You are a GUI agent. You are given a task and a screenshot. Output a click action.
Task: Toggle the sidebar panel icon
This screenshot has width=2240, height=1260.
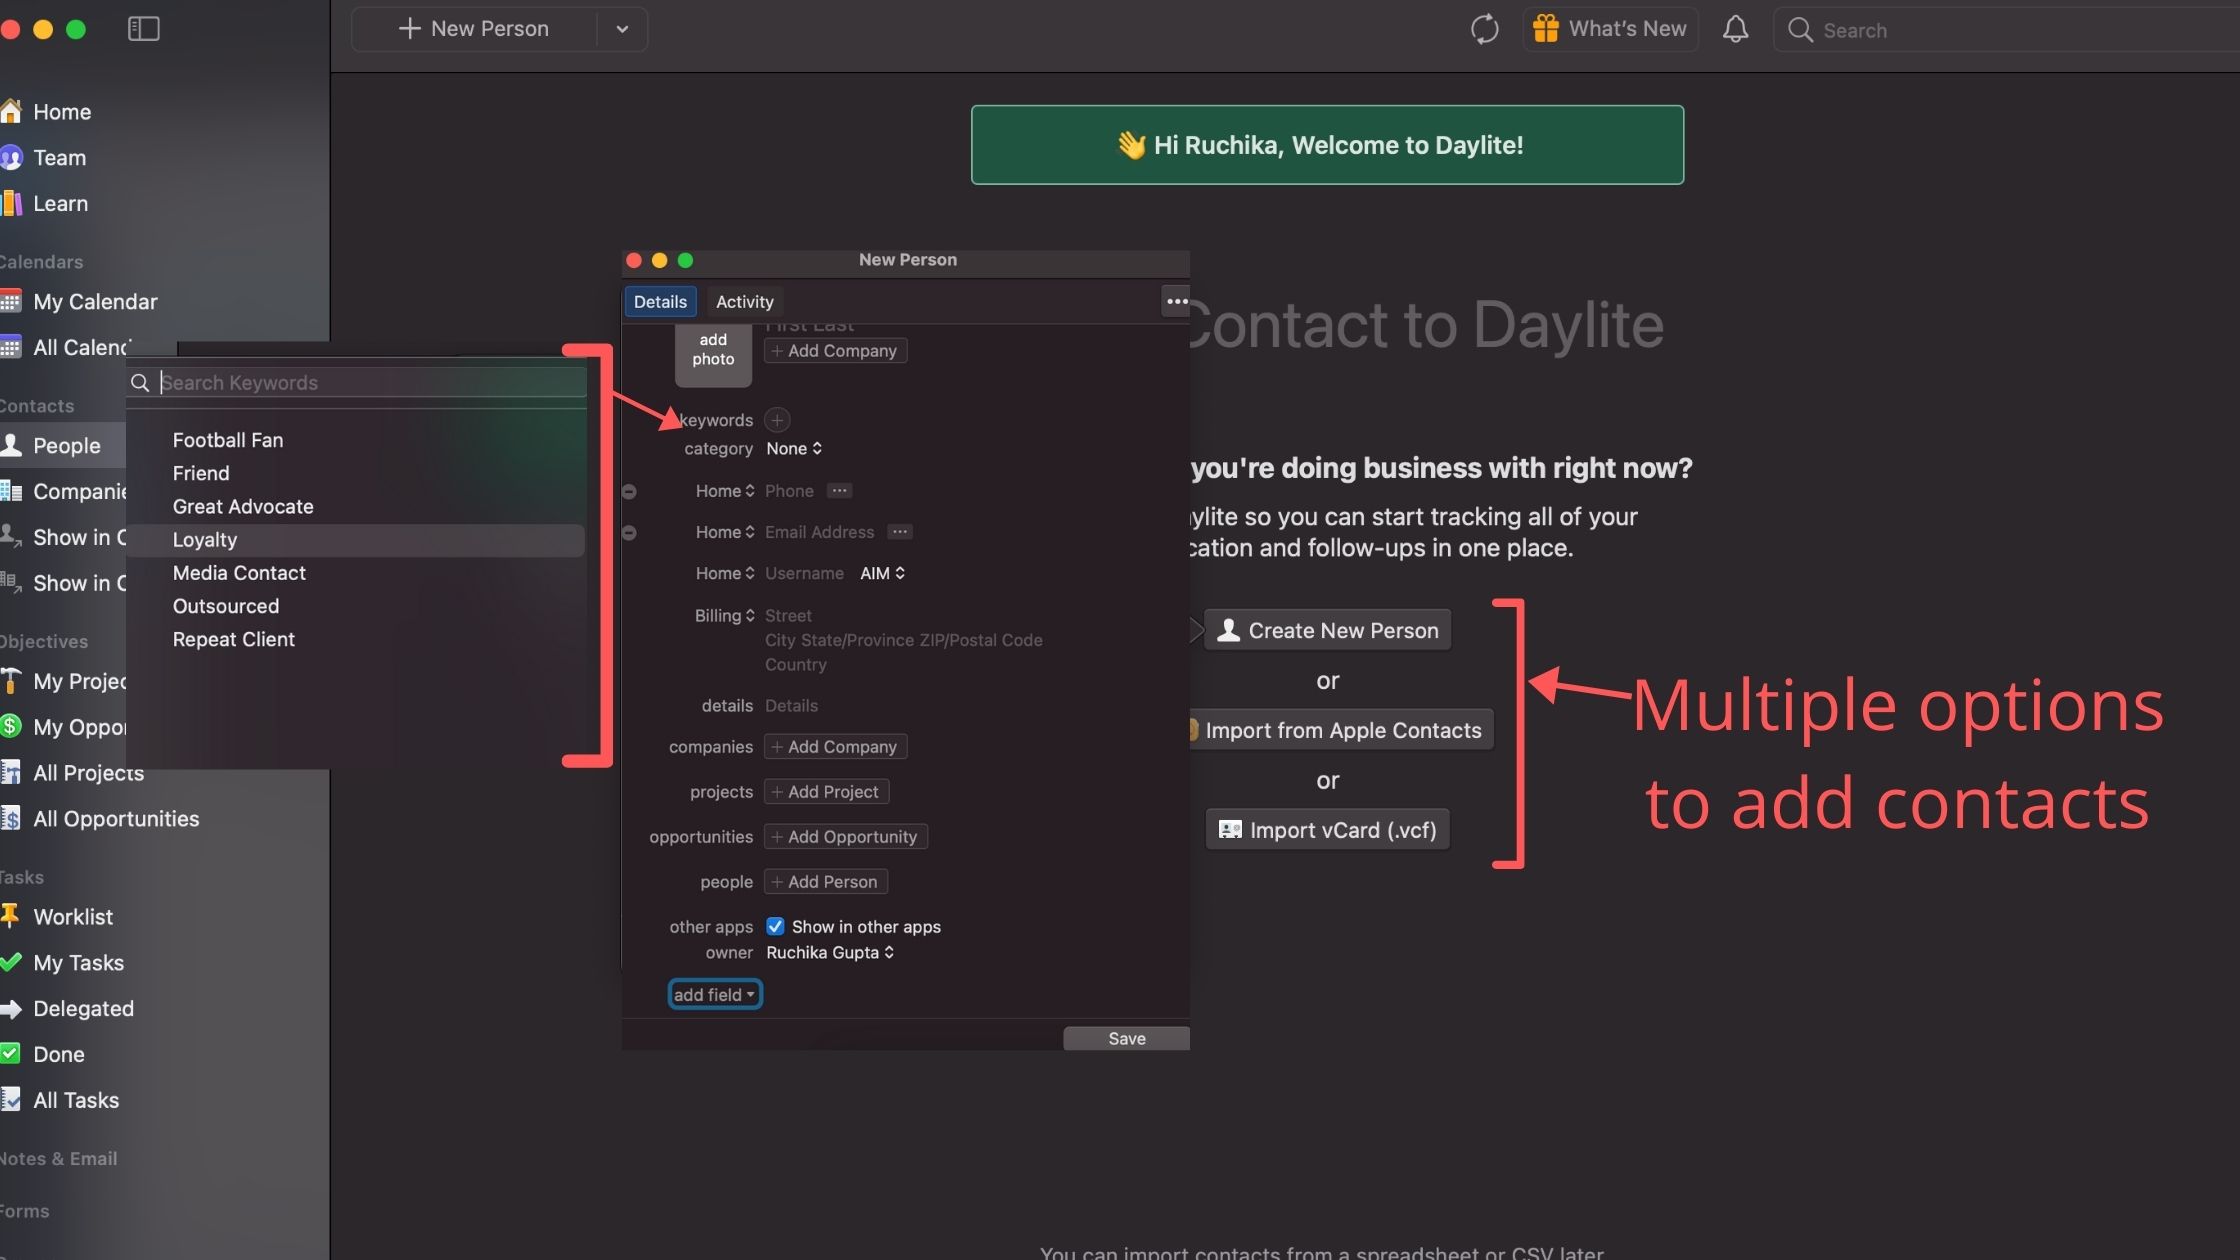143,29
